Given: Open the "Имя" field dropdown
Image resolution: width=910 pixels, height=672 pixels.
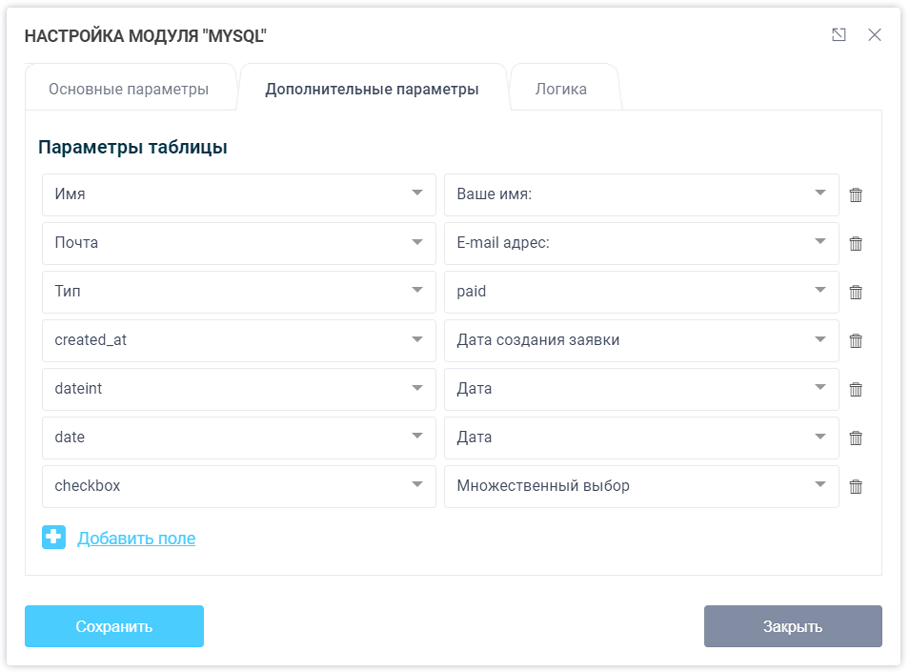Looking at the screenshot, I should (420, 195).
